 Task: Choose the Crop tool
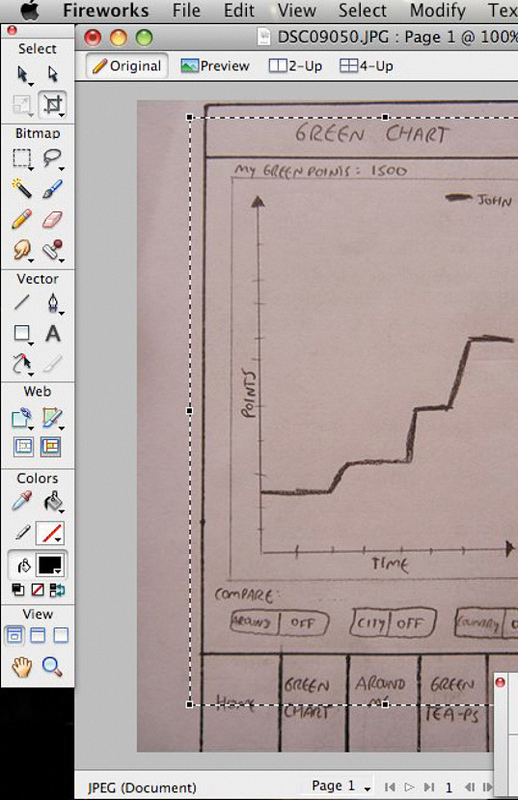[53, 104]
